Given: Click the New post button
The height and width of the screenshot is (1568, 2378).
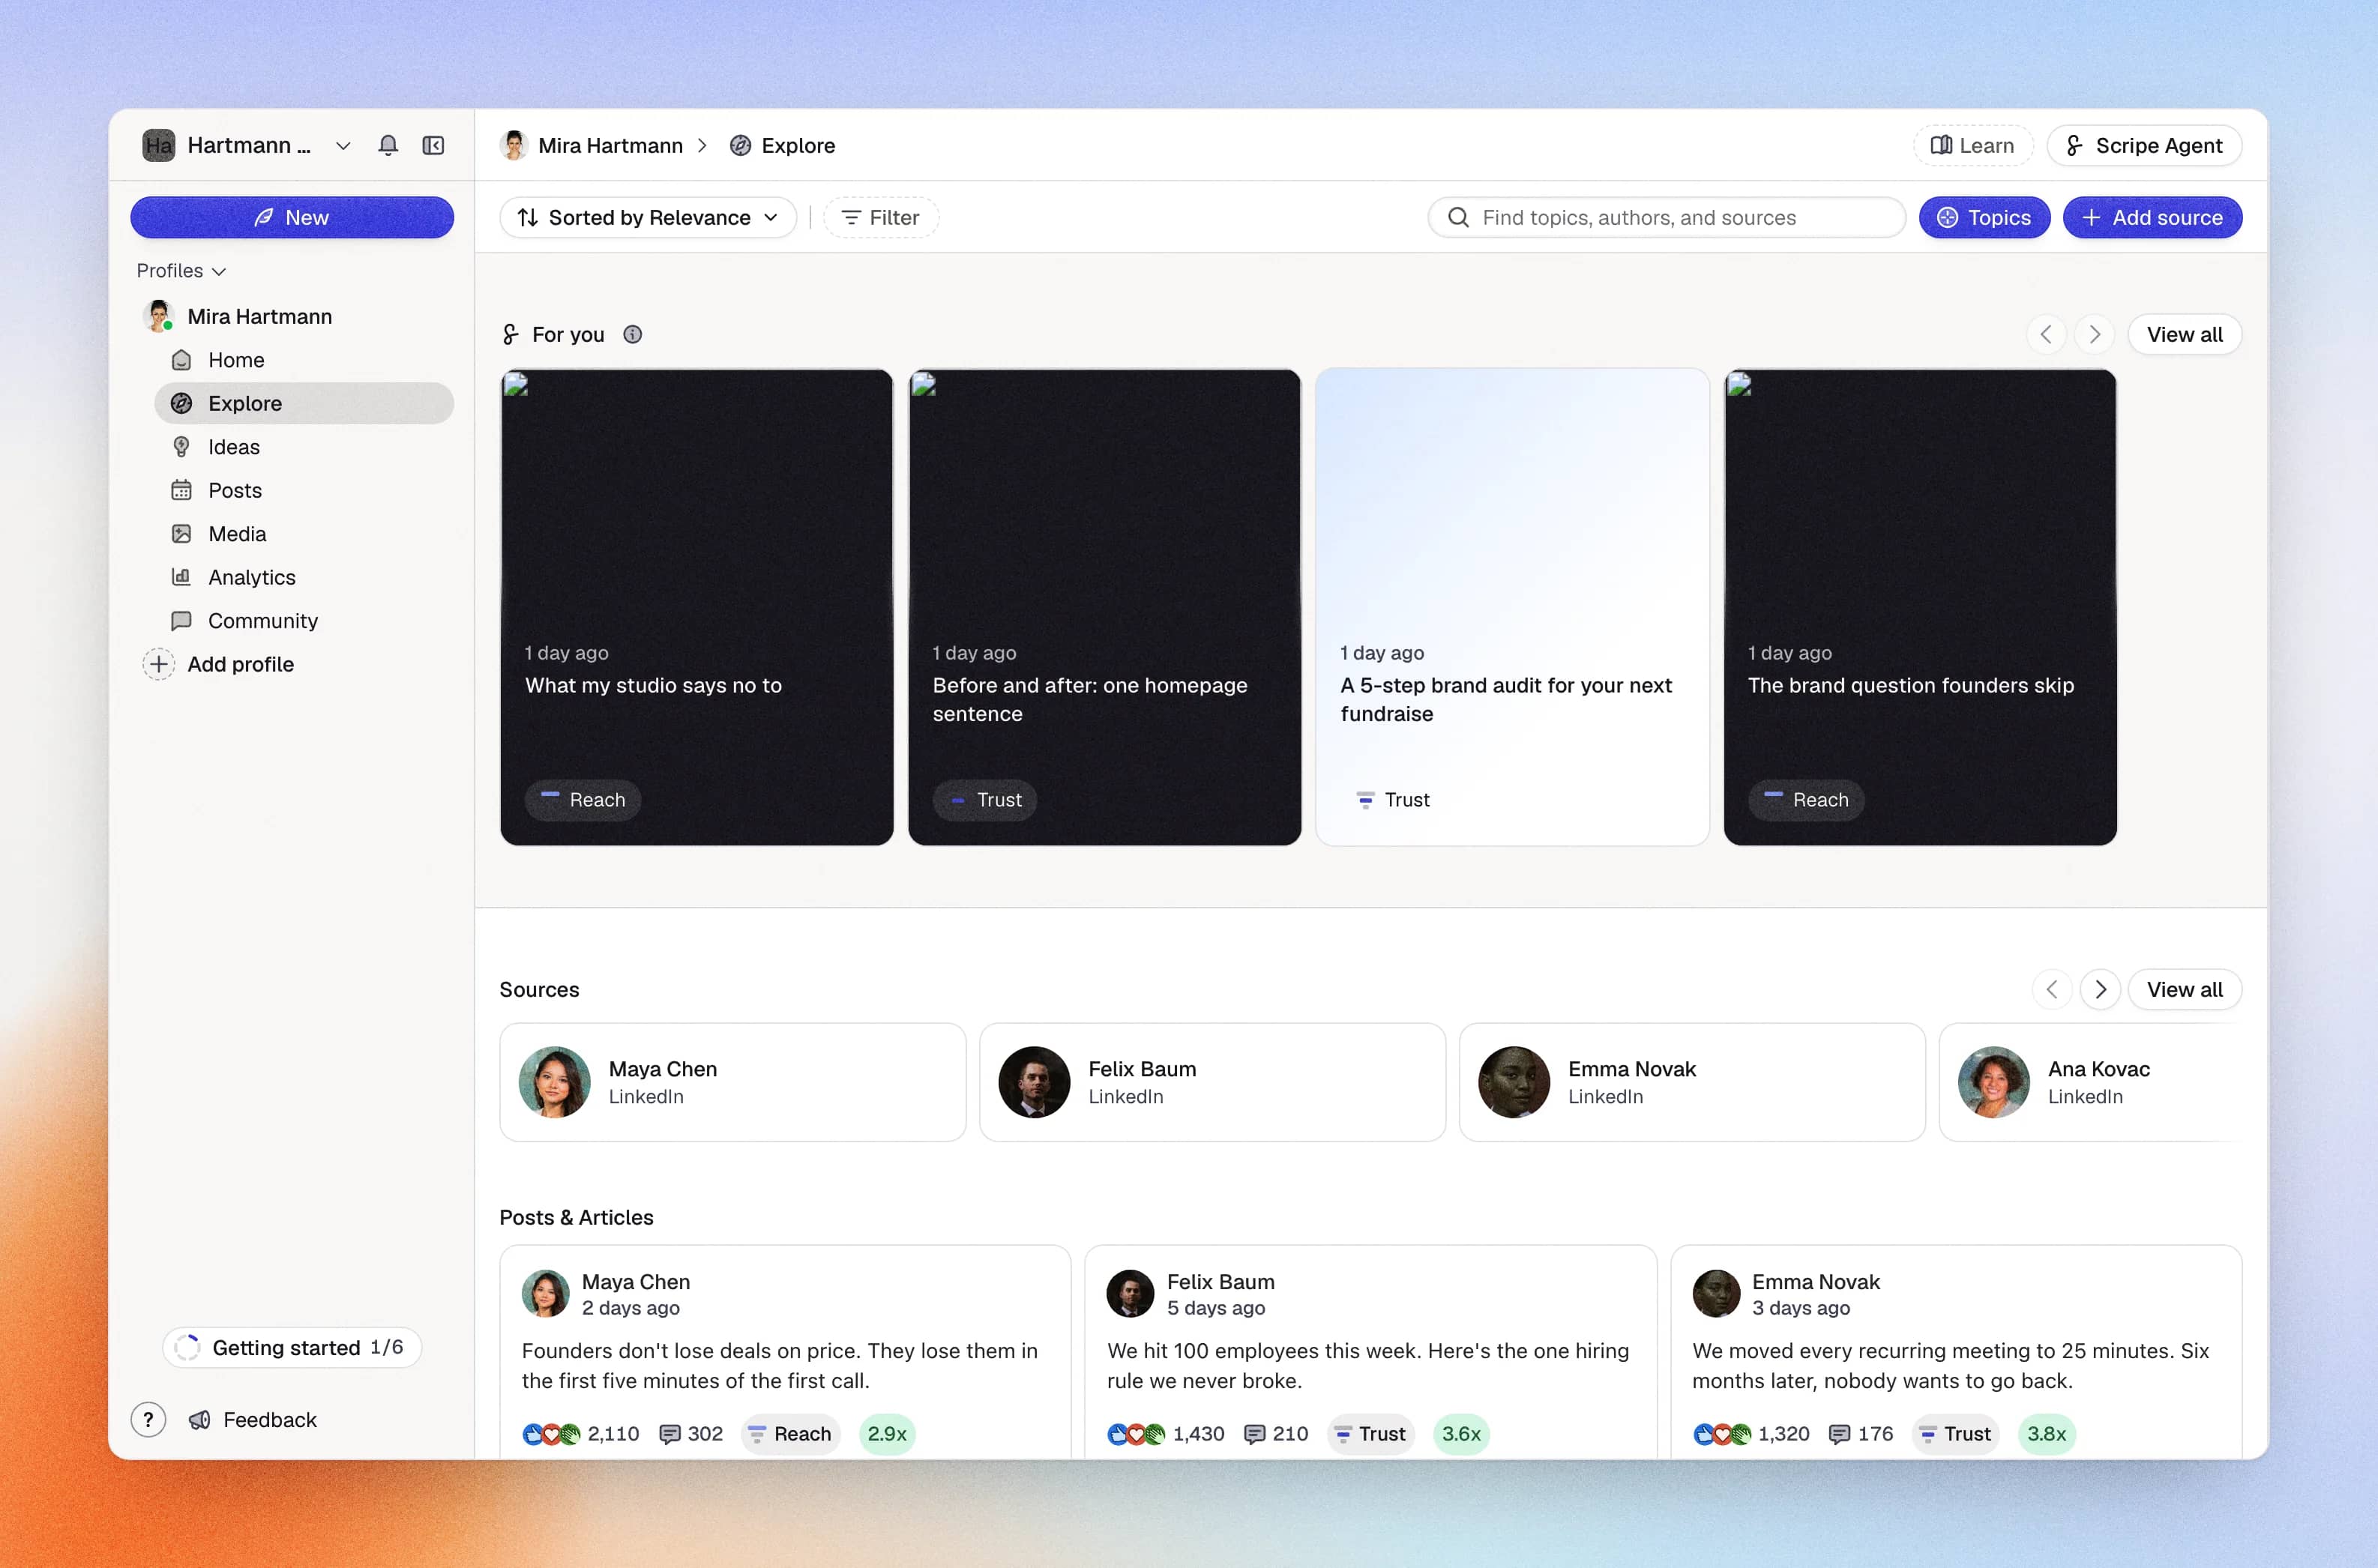Looking at the screenshot, I should click(292, 218).
